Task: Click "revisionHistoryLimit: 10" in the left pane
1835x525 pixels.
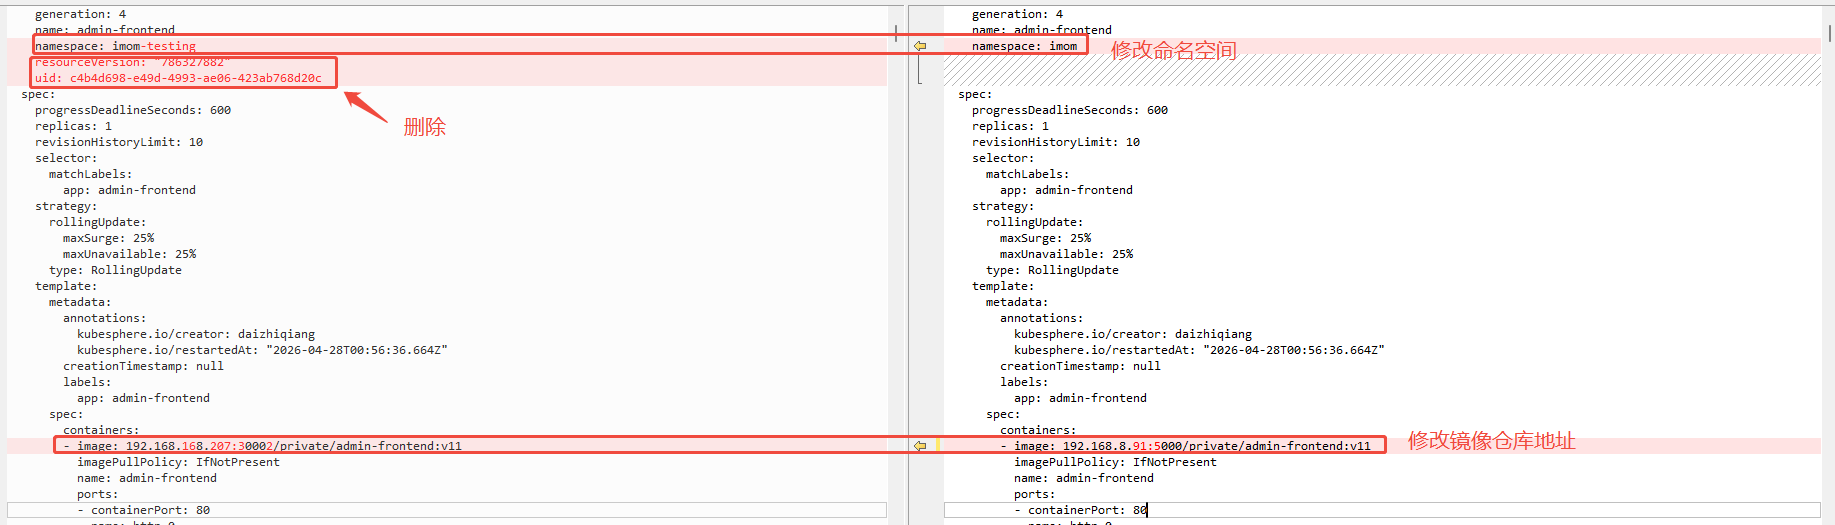Action: [x=119, y=142]
